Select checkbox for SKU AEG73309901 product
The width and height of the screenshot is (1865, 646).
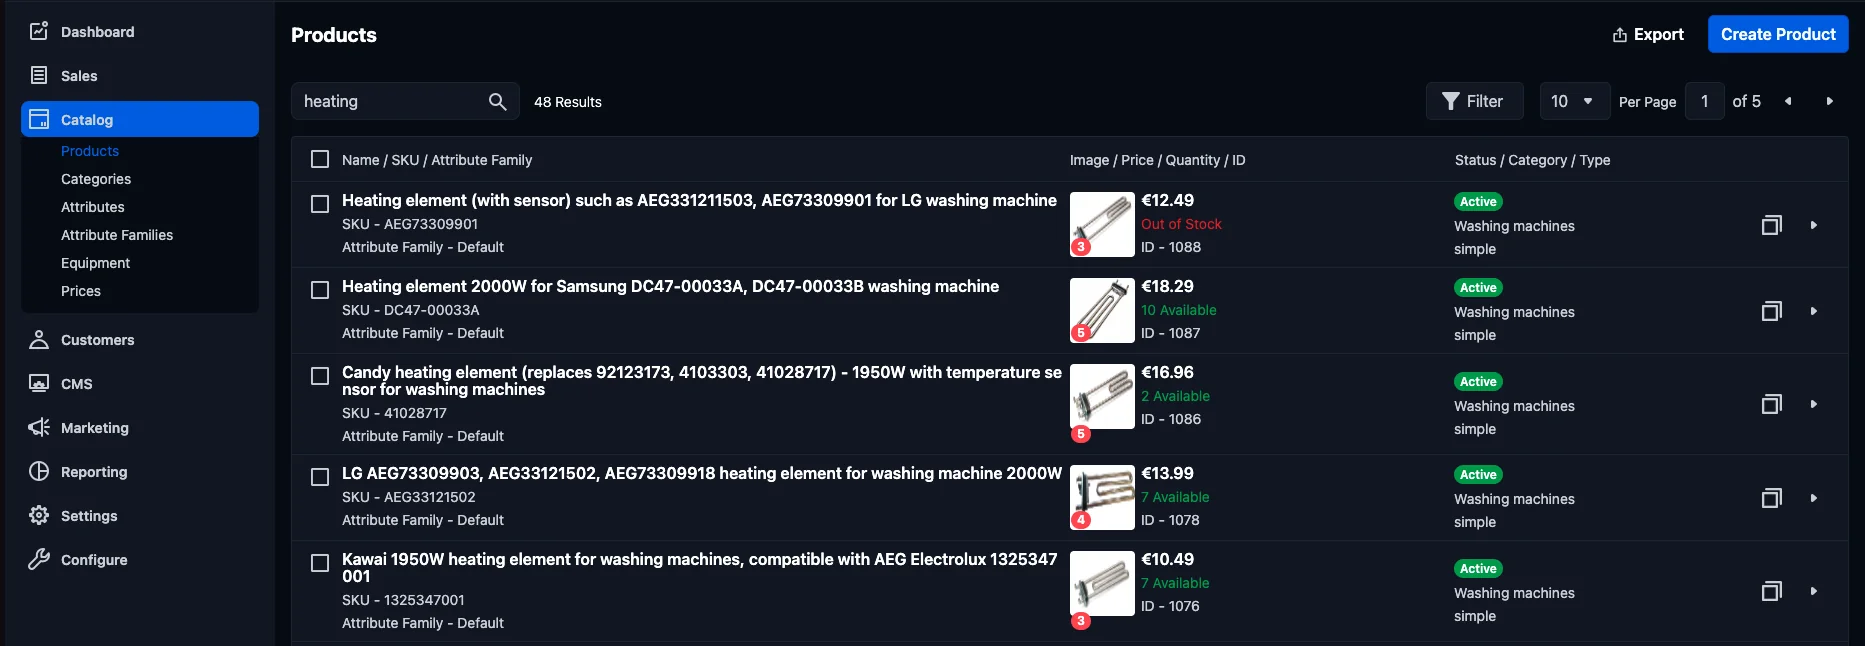[x=320, y=204]
